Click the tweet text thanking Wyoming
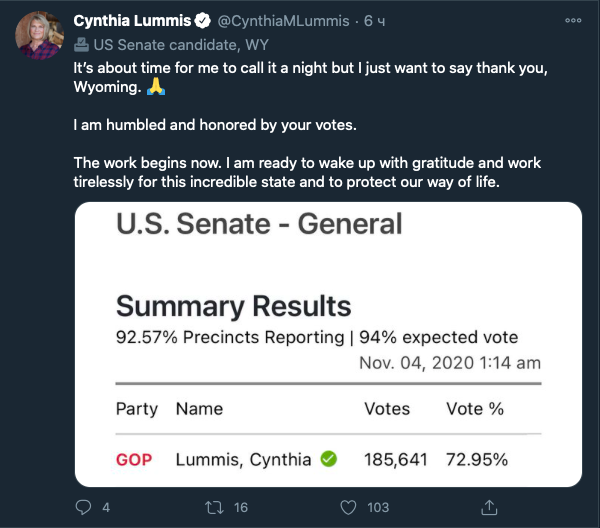Image resolution: width=600 pixels, height=528 pixels. 310,77
